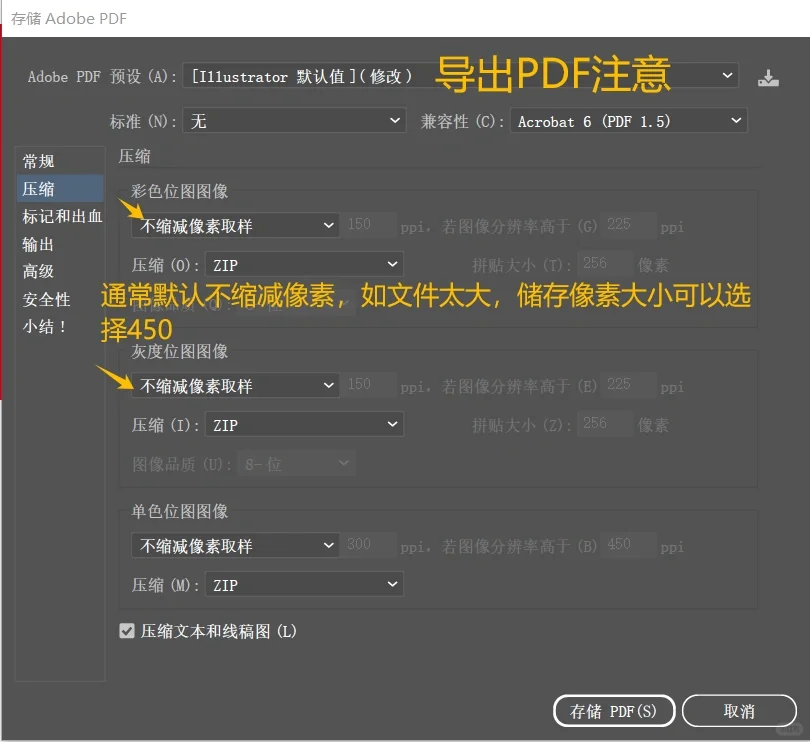The height and width of the screenshot is (742, 810).
Task: Open the ZIP compression dropdown for grayscale images
Action: pos(304,424)
